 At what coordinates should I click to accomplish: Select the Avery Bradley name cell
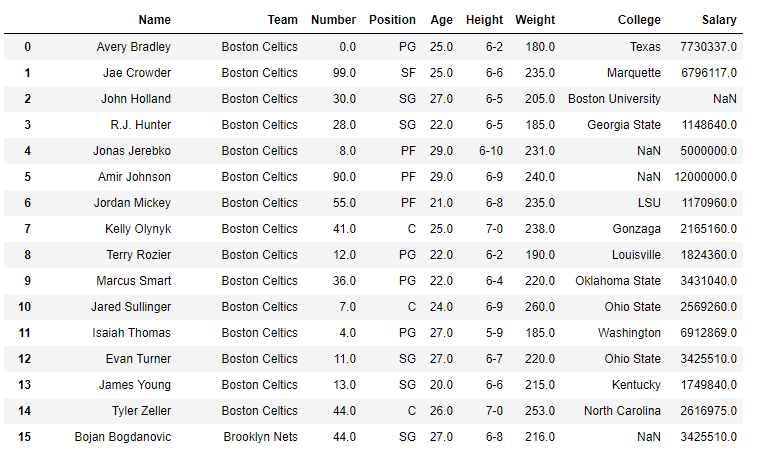pos(134,47)
